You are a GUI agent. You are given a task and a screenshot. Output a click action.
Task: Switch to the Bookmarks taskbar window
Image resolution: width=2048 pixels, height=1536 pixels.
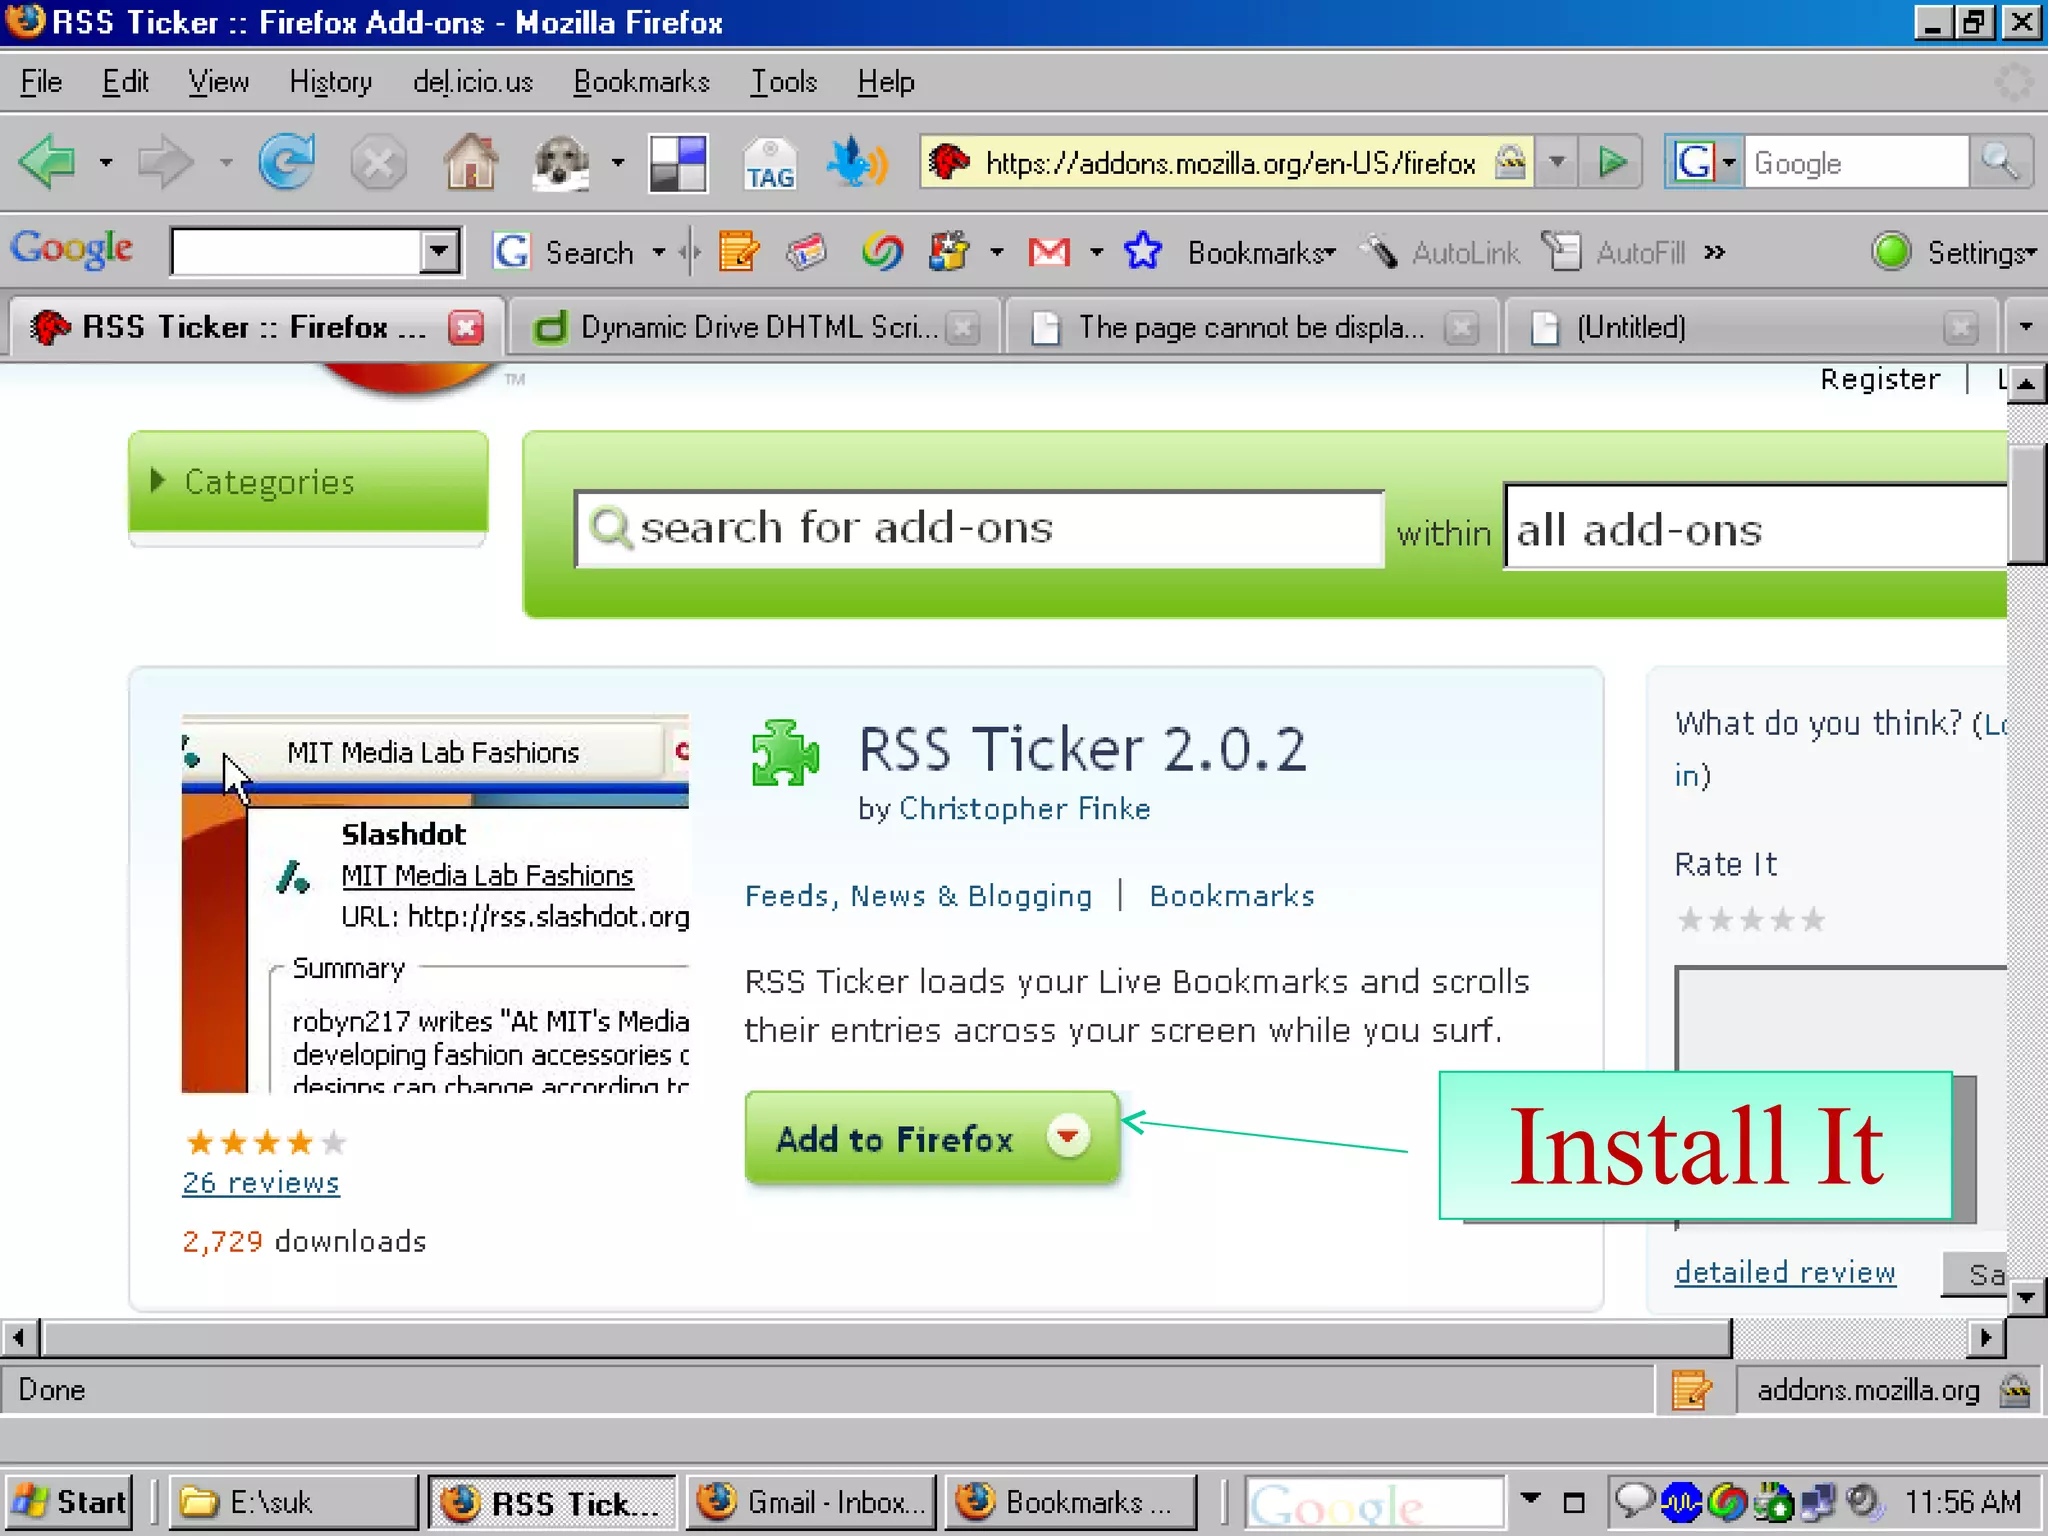(1070, 1502)
